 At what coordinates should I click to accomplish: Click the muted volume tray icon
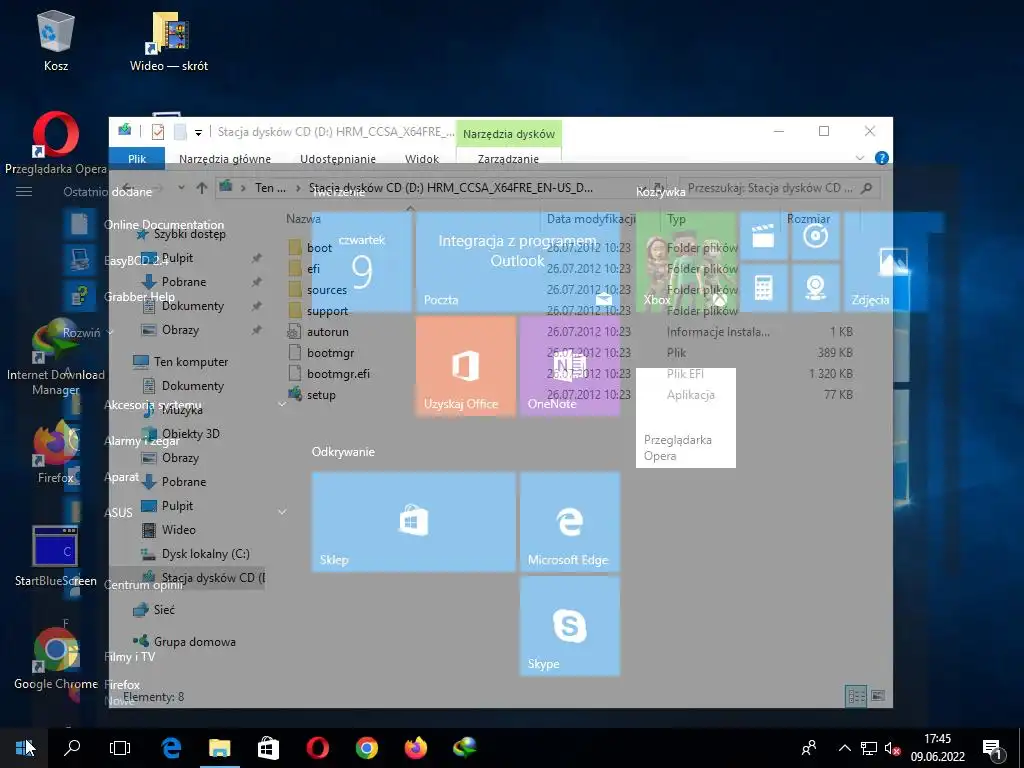point(892,748)
